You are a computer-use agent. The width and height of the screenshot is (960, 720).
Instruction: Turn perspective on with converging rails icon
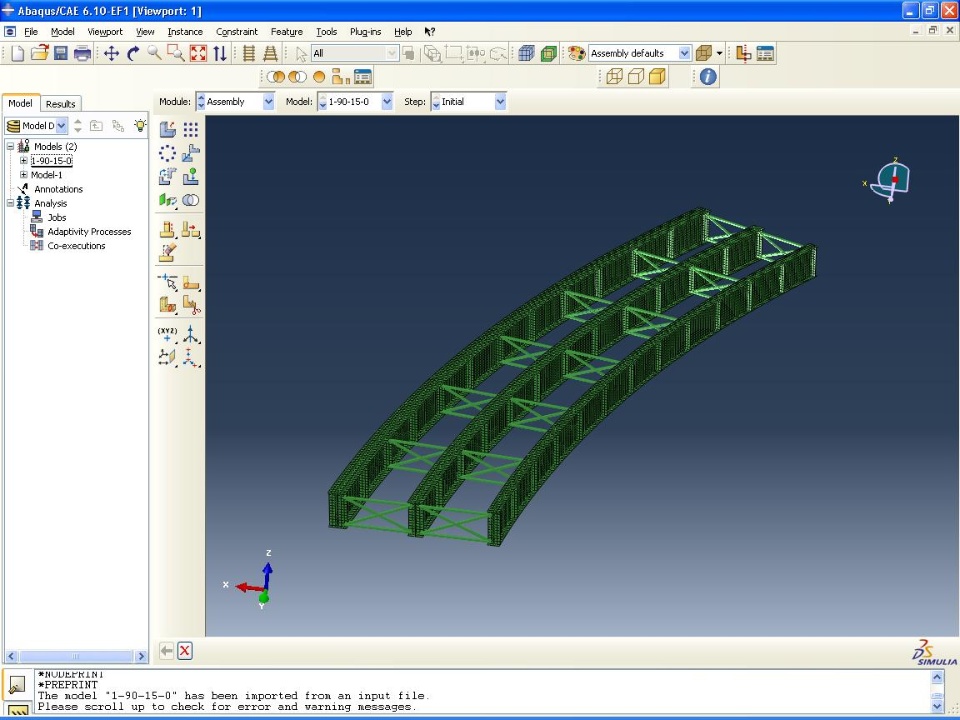coord(270,54)
